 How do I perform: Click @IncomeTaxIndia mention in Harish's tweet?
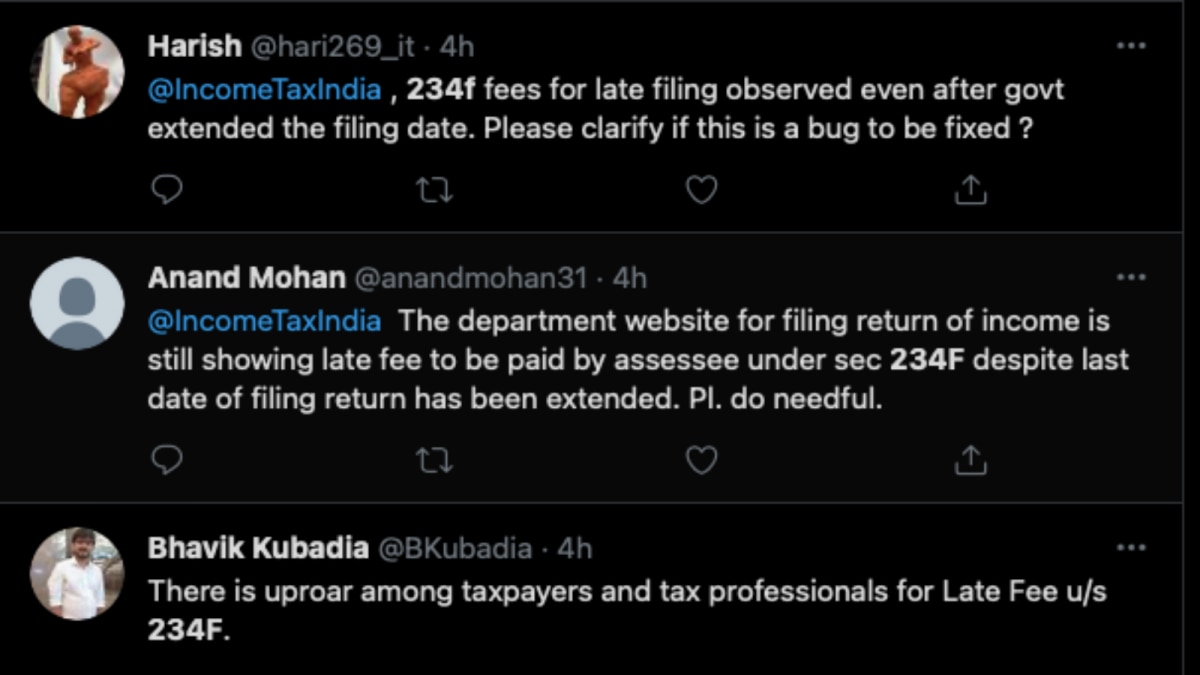264,90
